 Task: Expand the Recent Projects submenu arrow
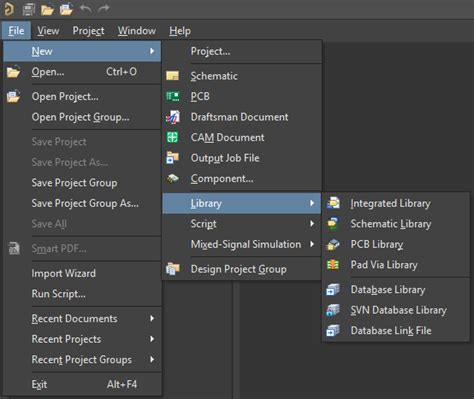152,339
